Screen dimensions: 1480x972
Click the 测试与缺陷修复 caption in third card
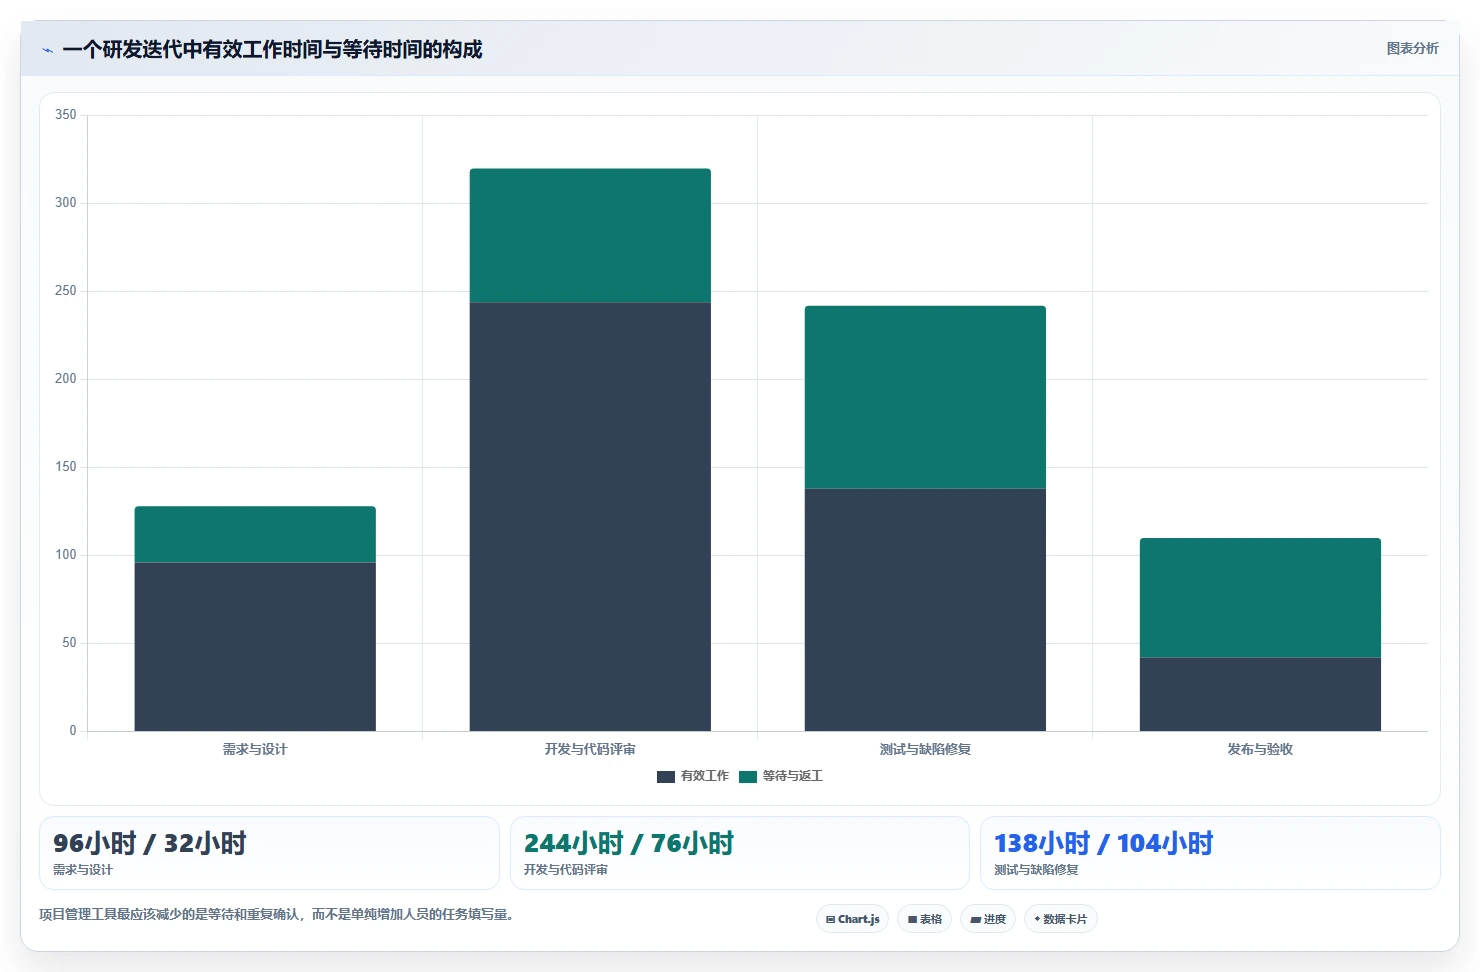1036,870
